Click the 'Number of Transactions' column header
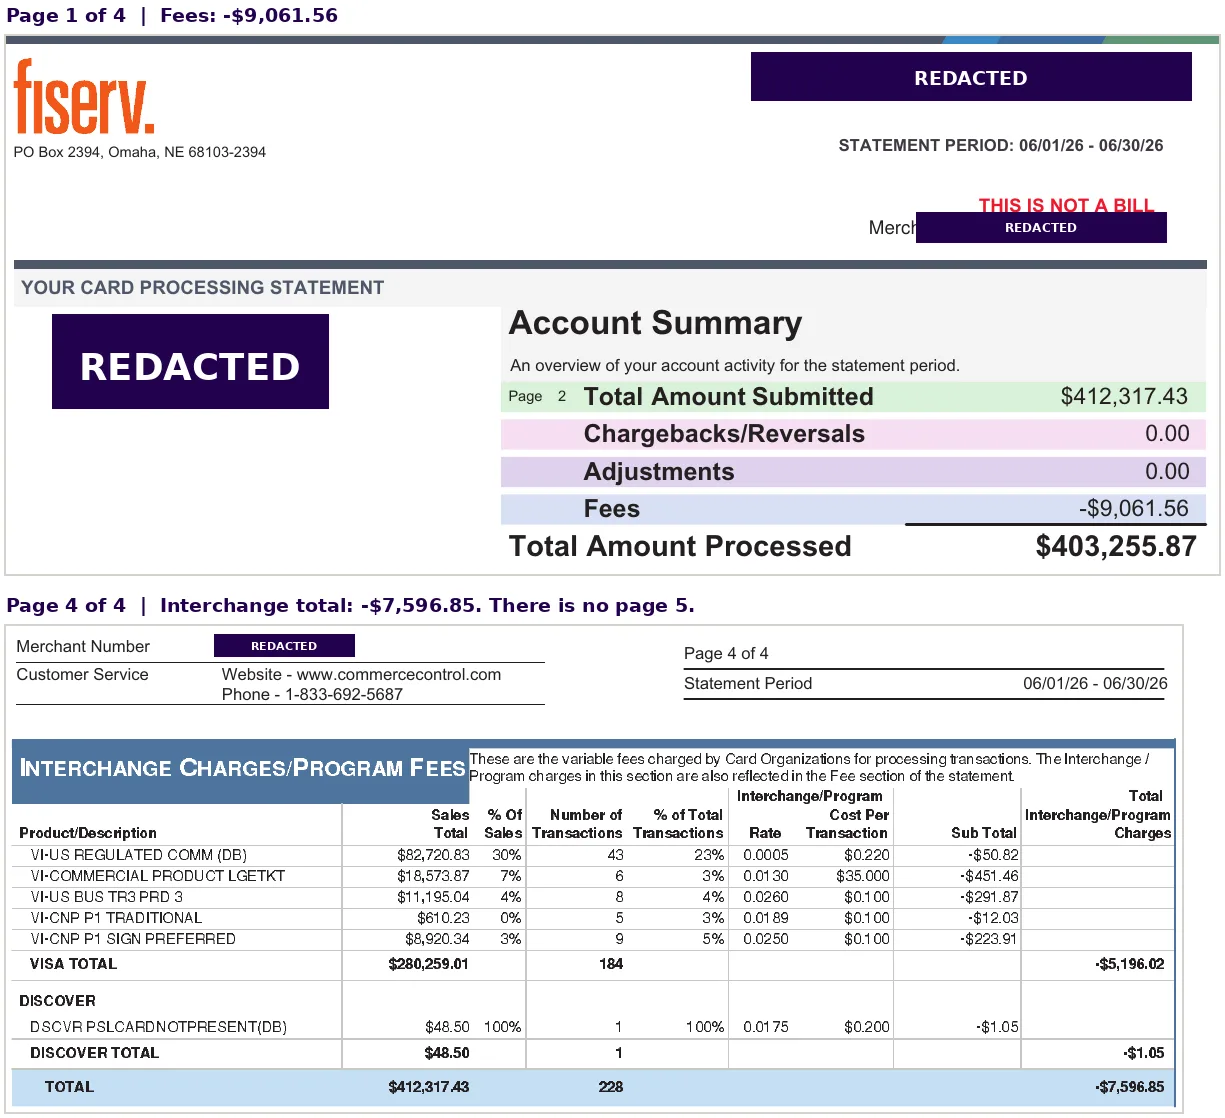The width and height of the screenshot is (1225, 1118). point(577,824)
